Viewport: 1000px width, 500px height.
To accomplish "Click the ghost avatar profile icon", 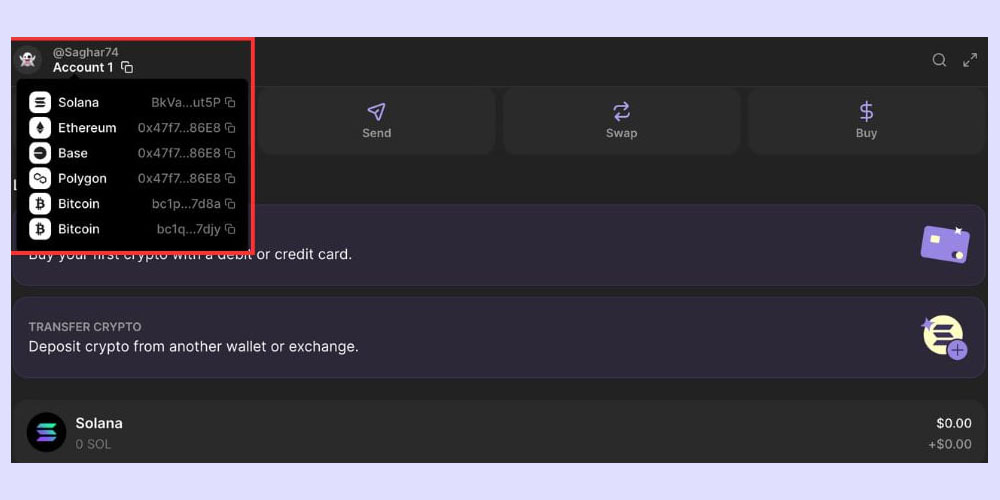I will click(x=28, y=59).
